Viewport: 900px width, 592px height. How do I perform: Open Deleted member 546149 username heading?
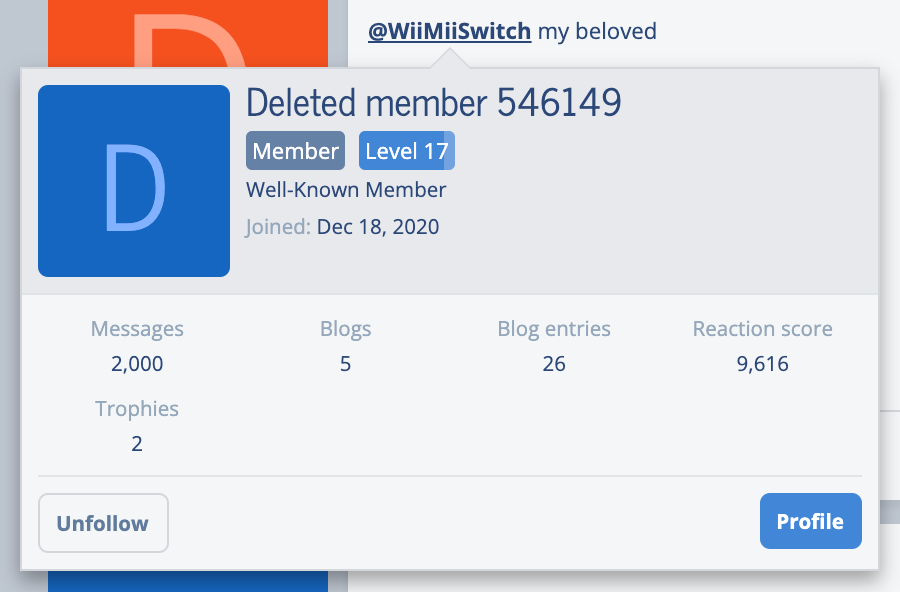pyautogui.click(x=433, y=103)
